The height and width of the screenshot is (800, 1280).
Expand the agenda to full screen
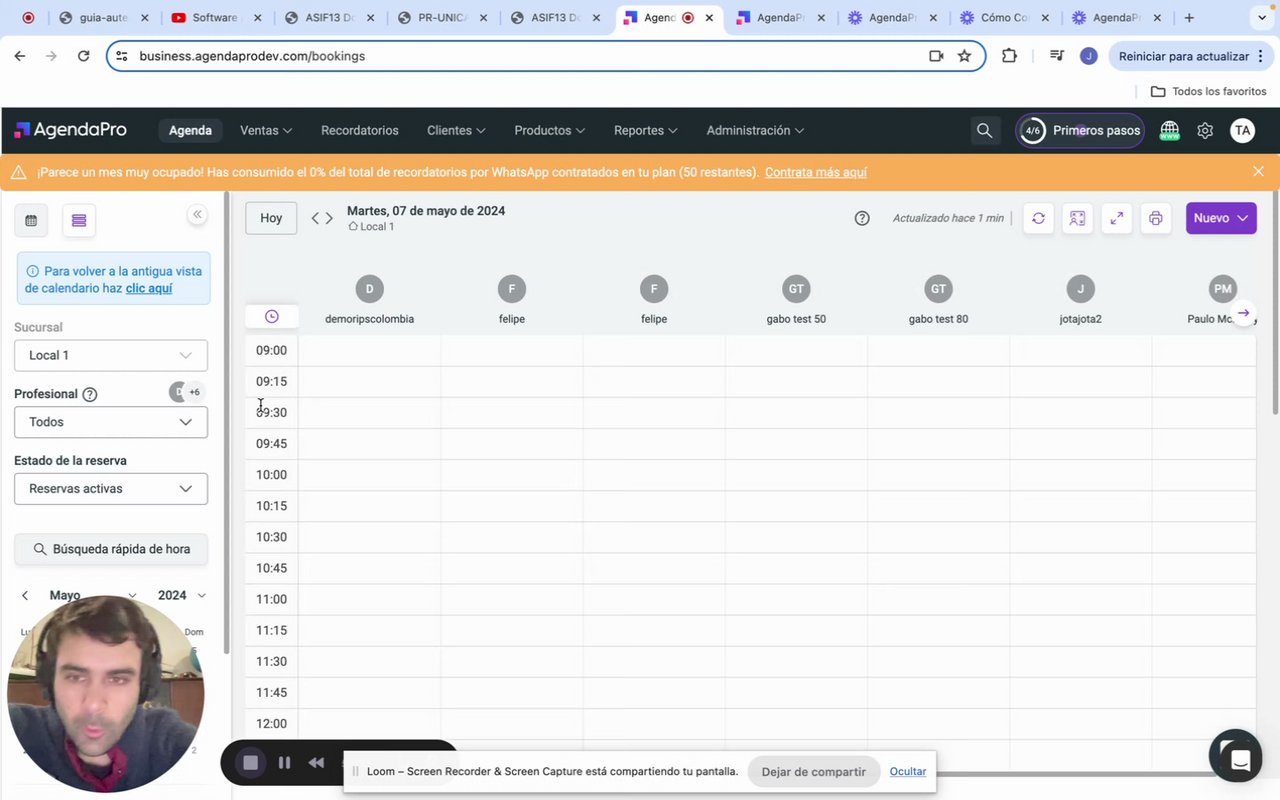tap(1116, 218)
